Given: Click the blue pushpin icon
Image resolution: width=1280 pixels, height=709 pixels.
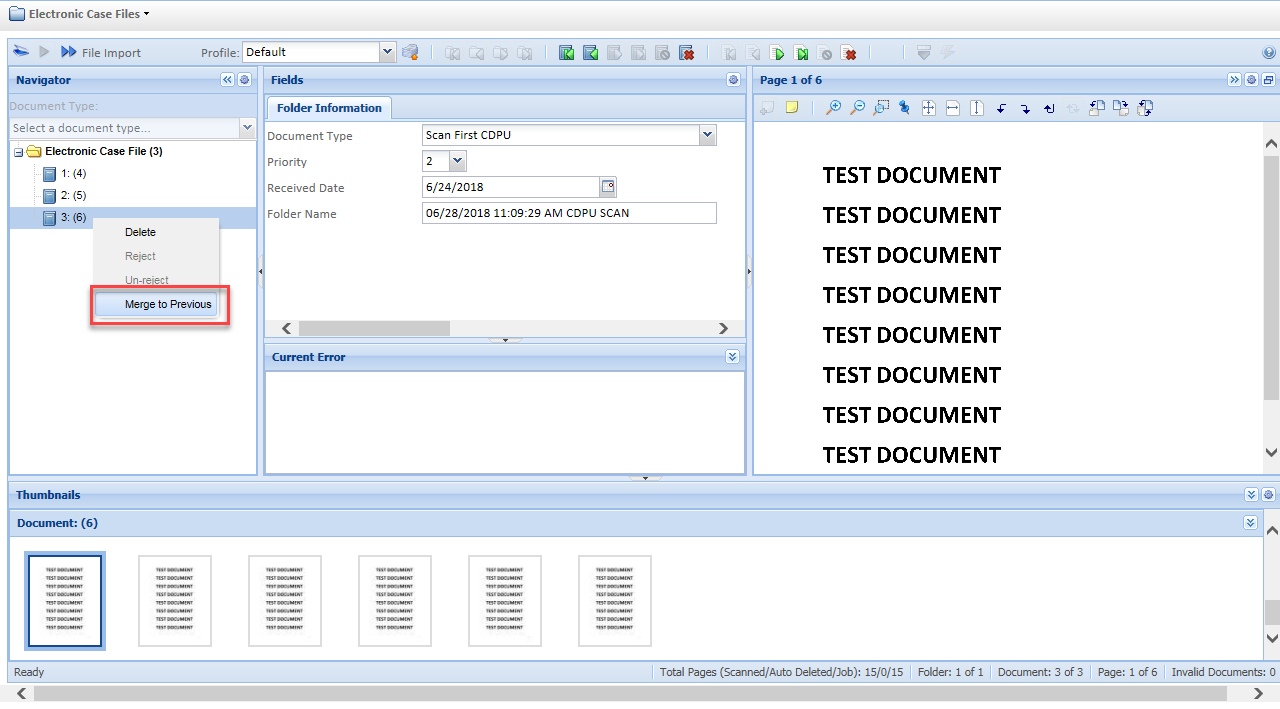Looking at the screenshot, I should click(x=905, y=108).
